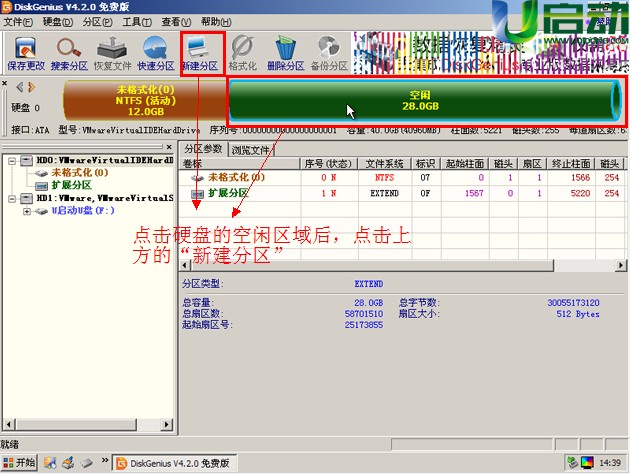The height and width of the screenshot is (474, 630).
Task: Click the 文件系统 column header
Action: click(x=385, y=163)
